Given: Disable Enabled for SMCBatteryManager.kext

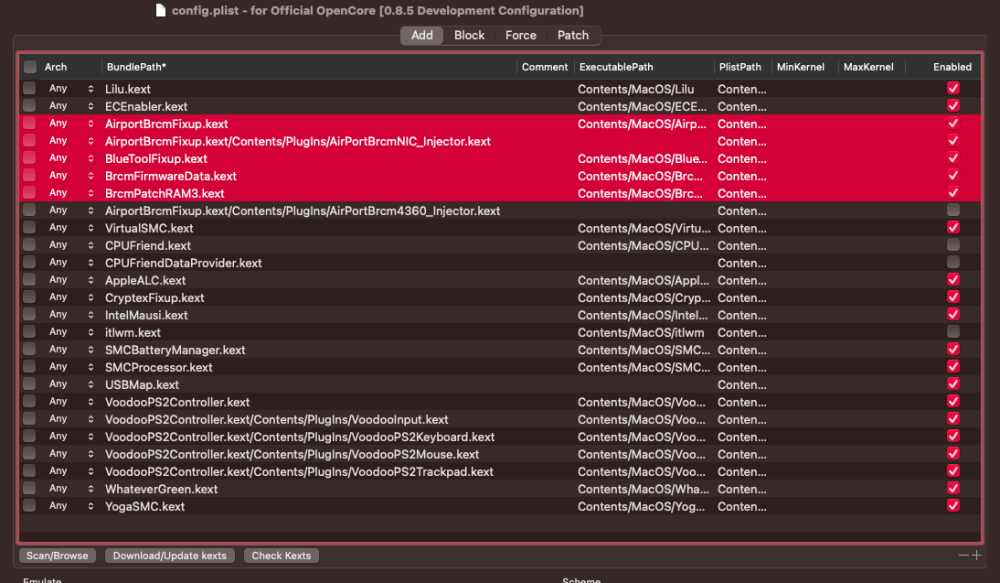Looking at the screenshot, I should [953, 349].
